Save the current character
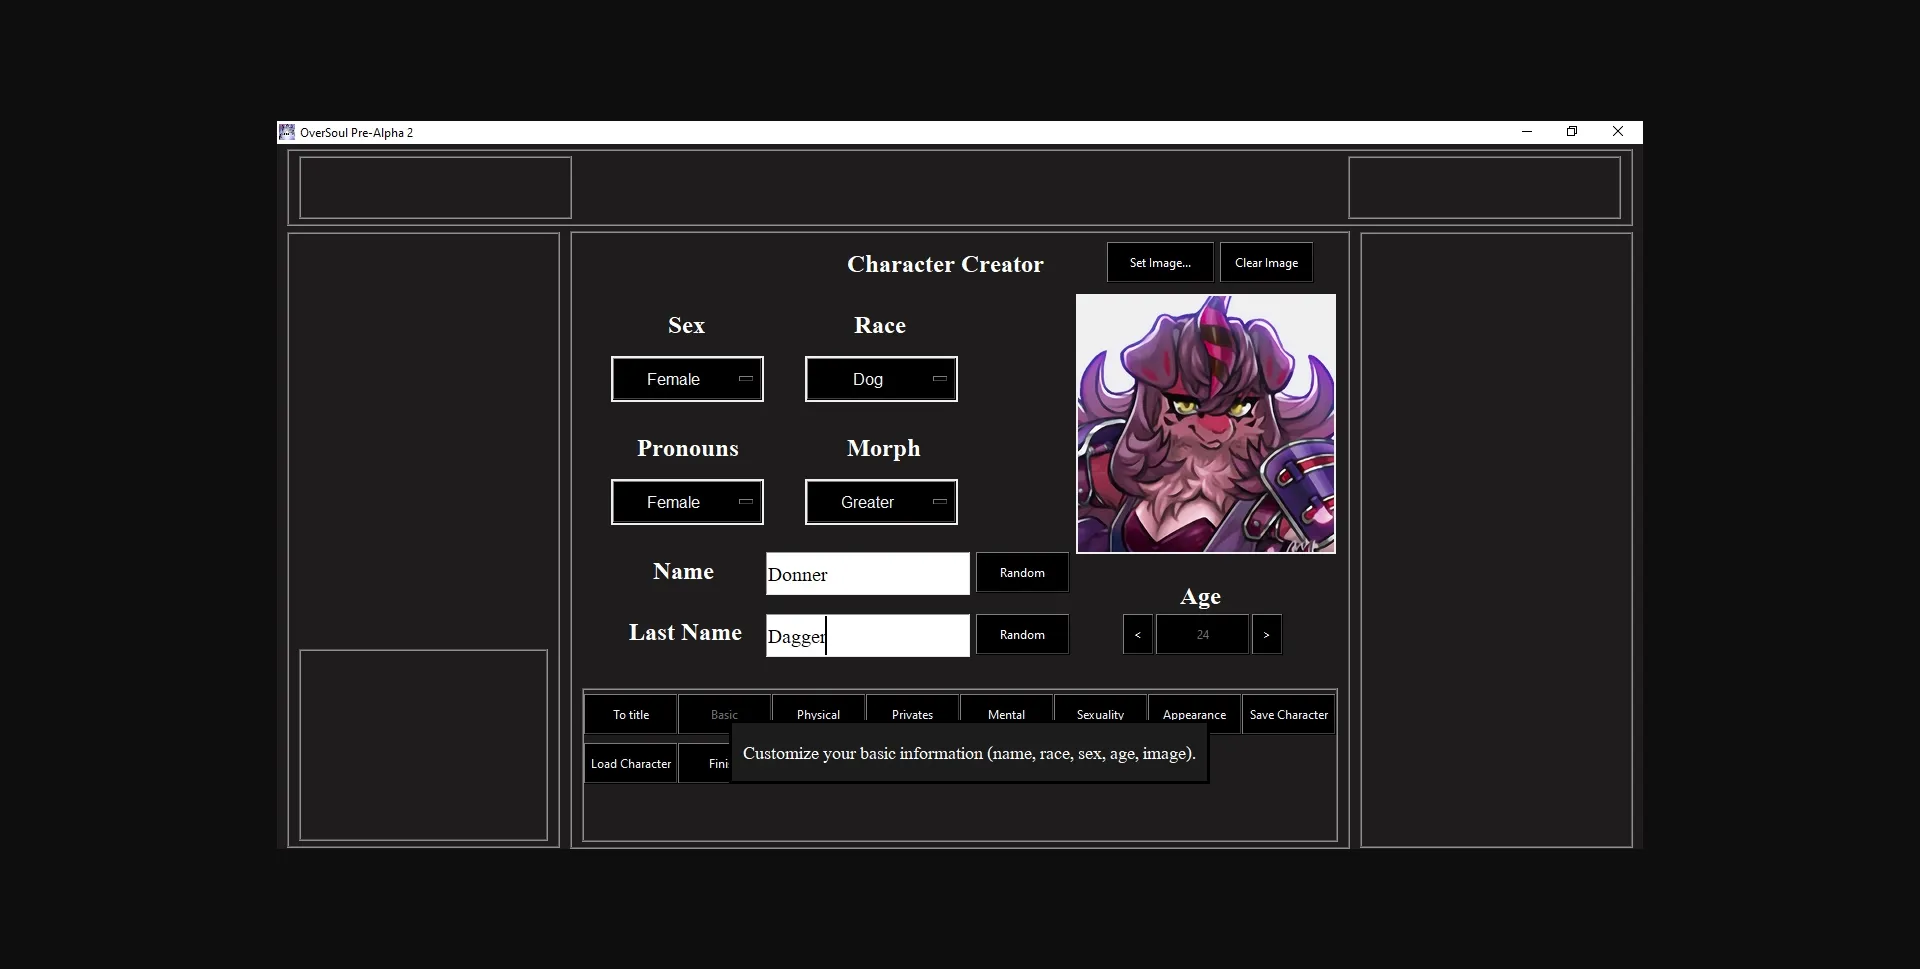The width and height of the screenshot is (1920, 969). click(1288, 714)
